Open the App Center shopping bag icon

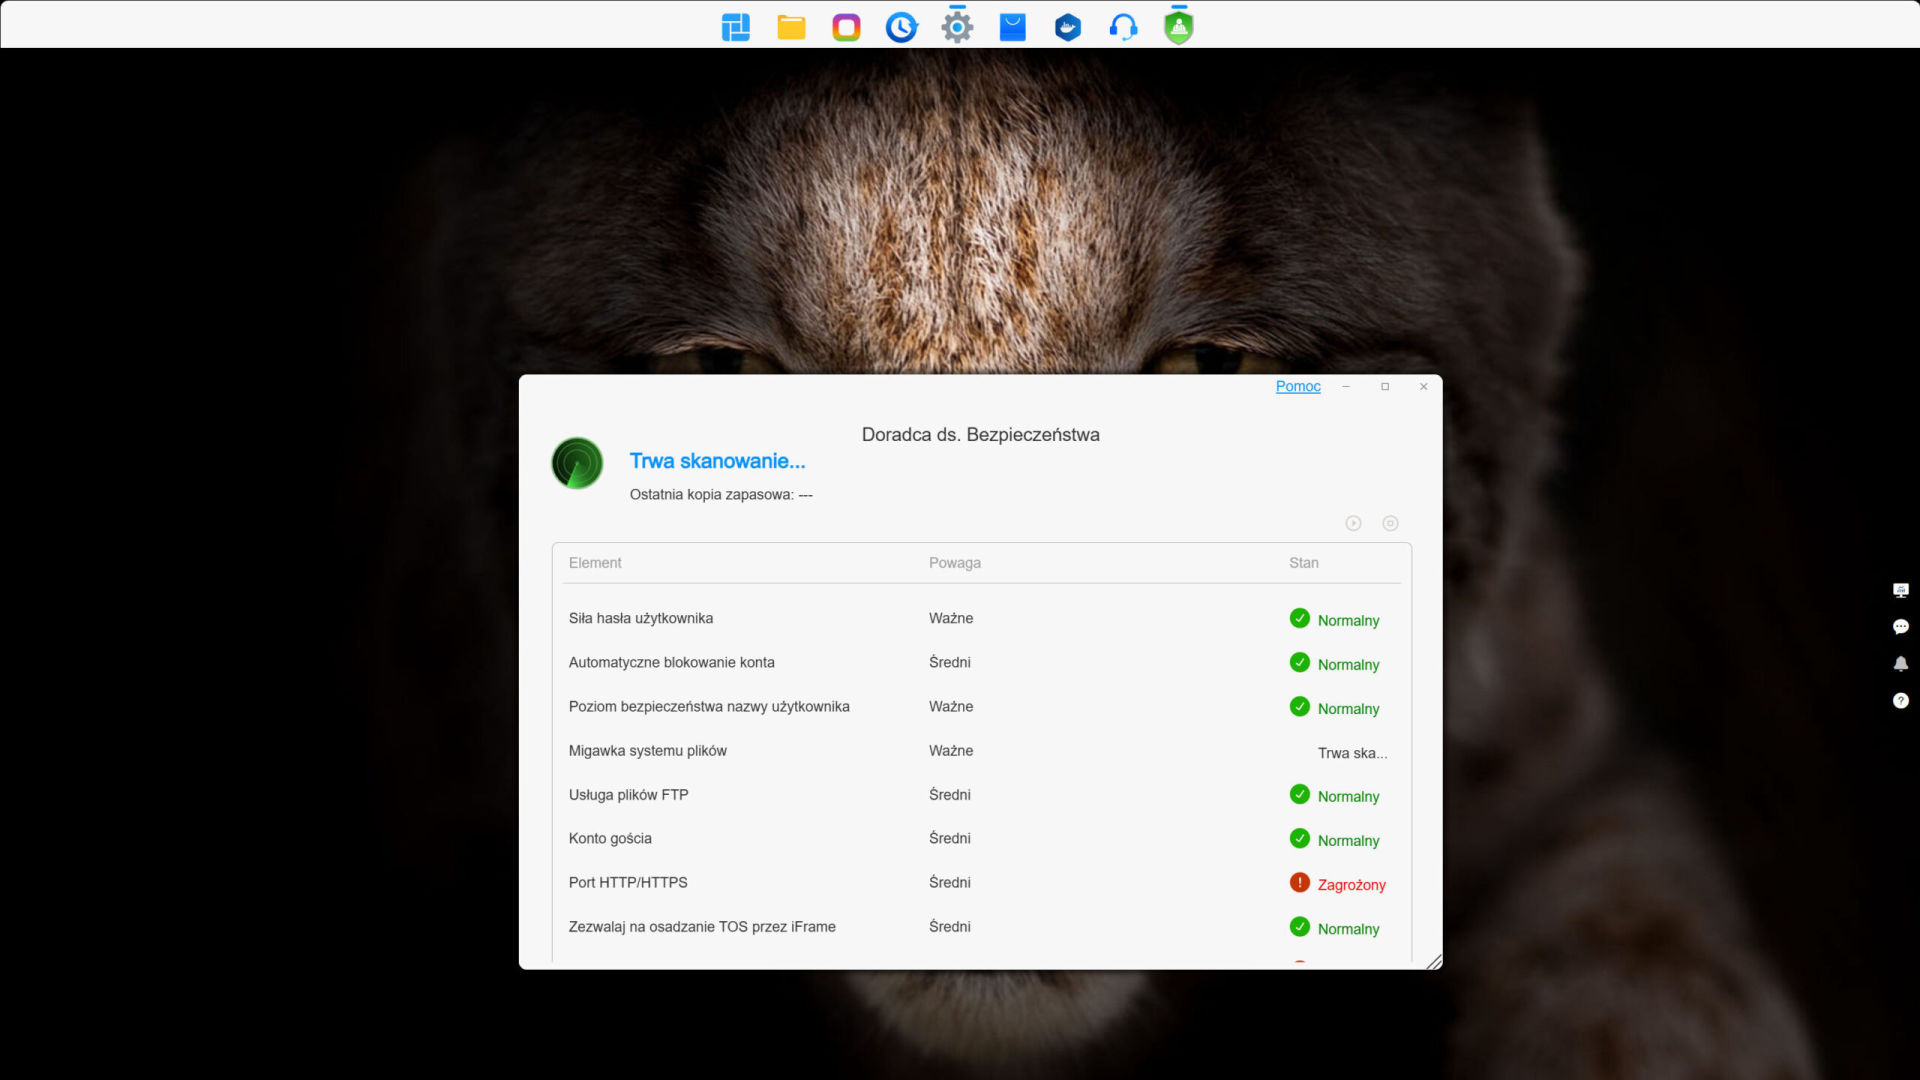pyautogui.click(x=1013, y=27)
